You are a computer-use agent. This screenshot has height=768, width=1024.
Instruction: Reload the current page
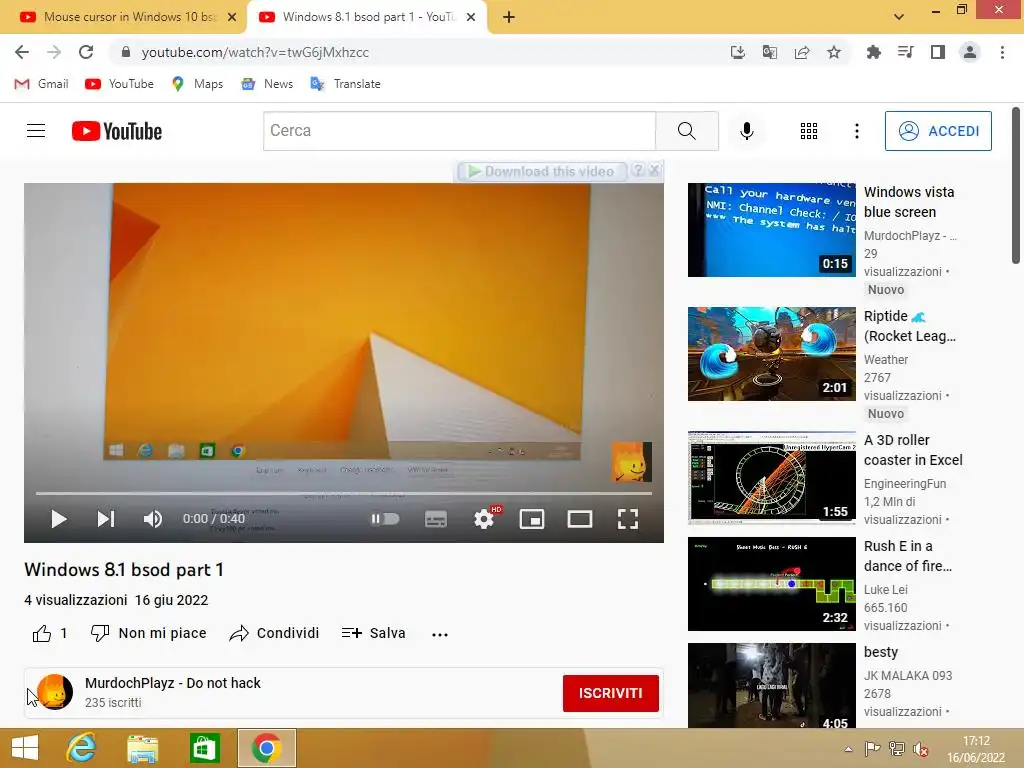(86, 52)
